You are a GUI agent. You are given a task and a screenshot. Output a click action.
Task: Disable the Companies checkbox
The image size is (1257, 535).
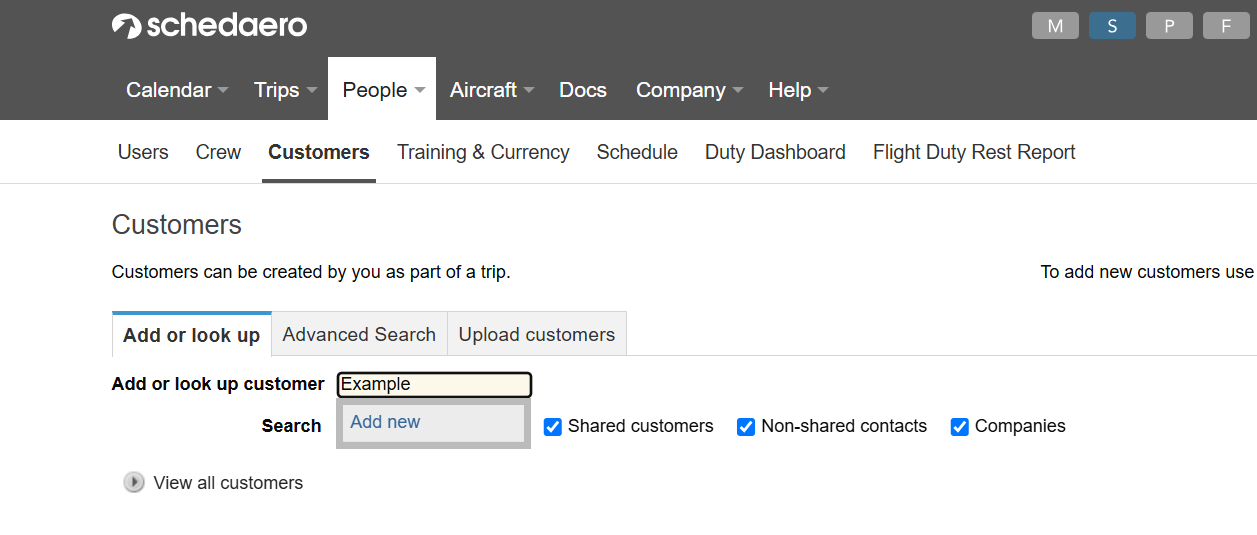tap(960, 427)
